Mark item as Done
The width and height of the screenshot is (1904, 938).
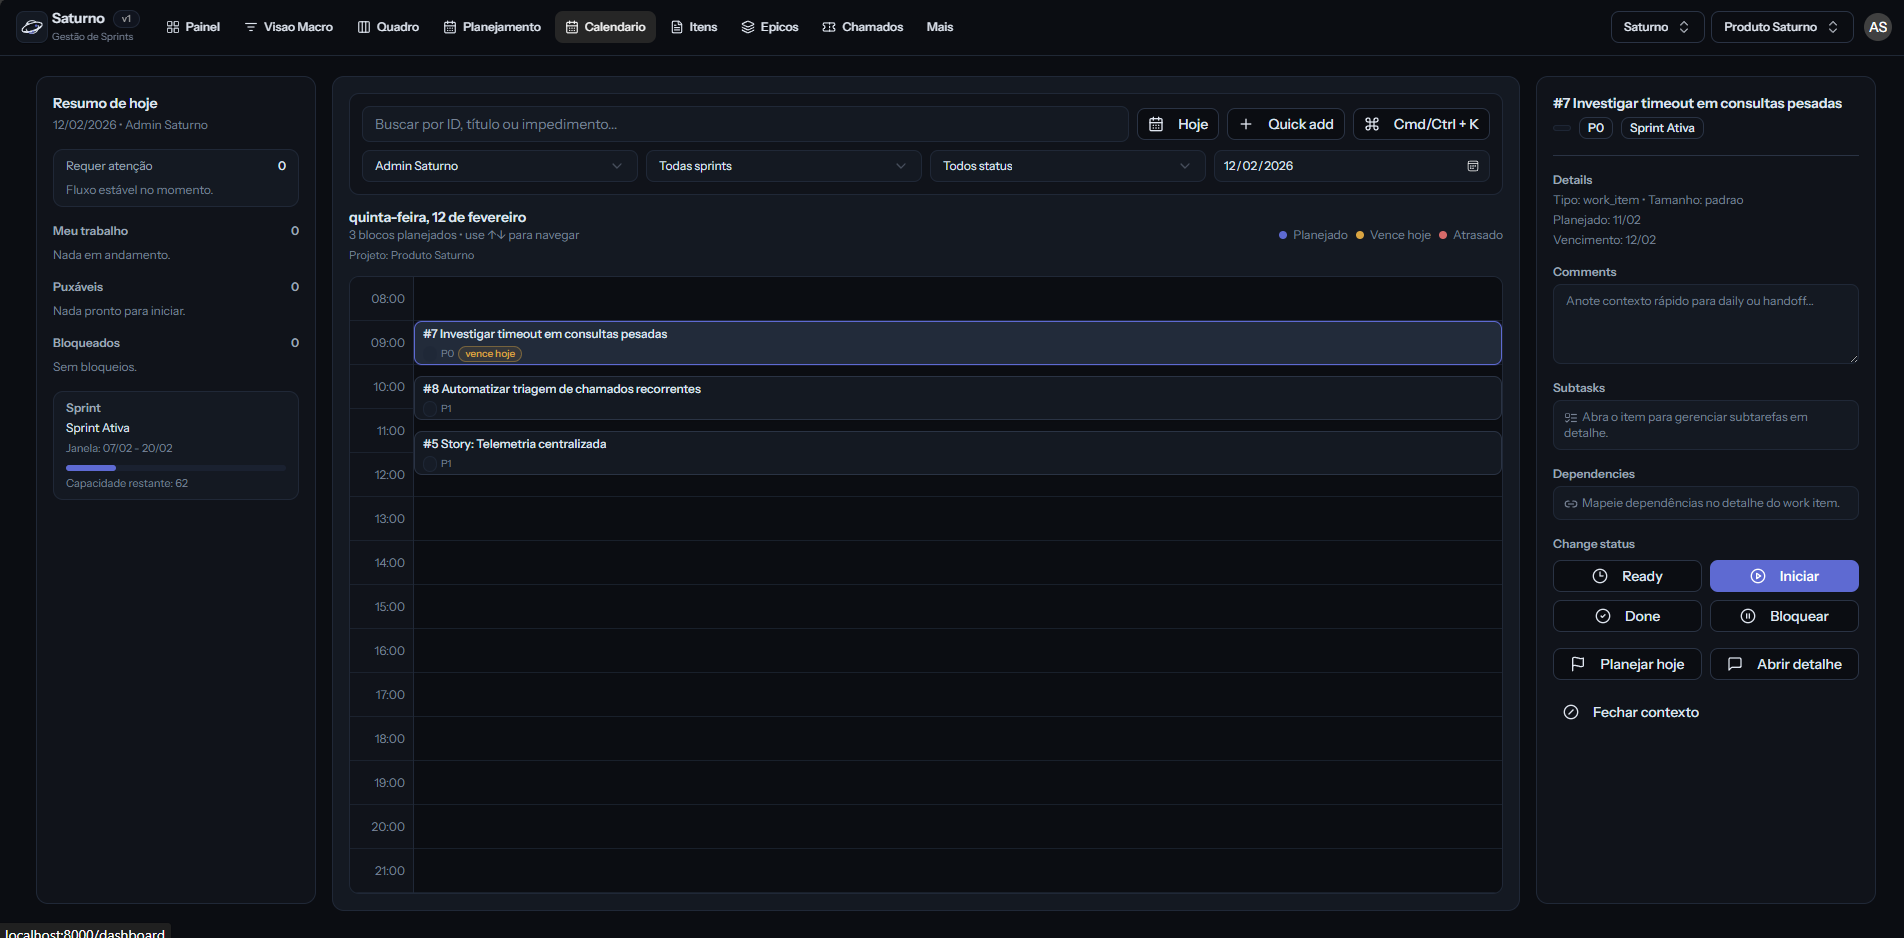[1626, 616]
